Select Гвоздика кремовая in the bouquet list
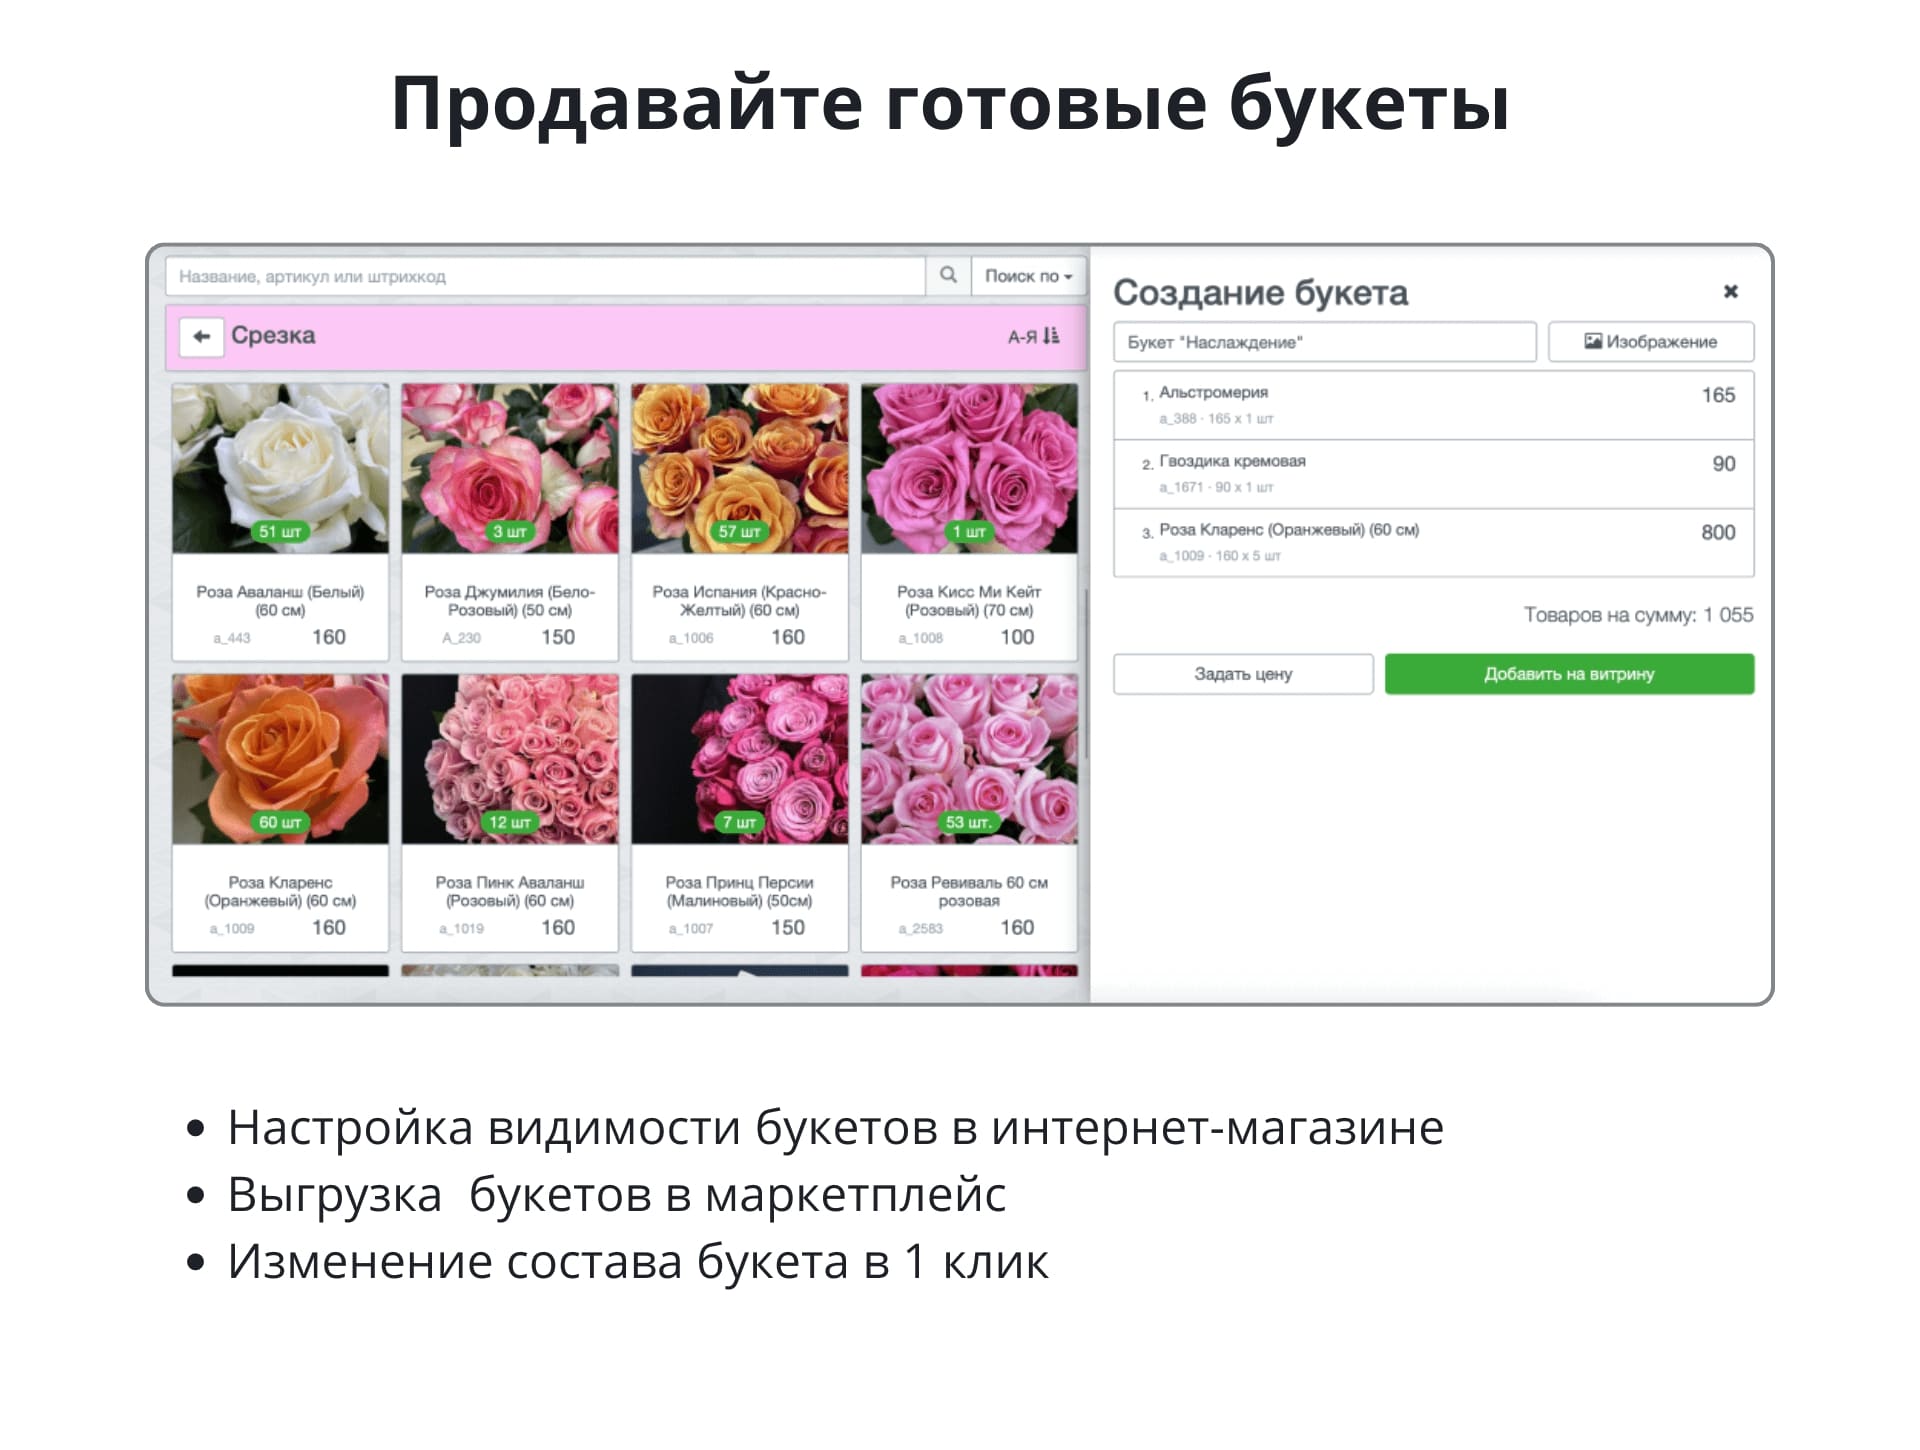Viewport: 1920px width, 1450px height. (1430, 472)
